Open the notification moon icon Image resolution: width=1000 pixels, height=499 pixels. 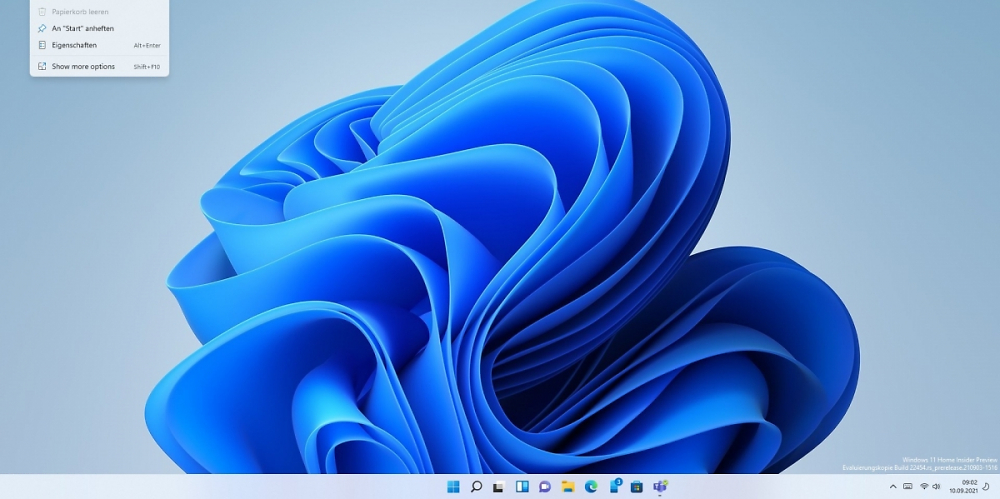pyautogui.click(x=986, y=487)
